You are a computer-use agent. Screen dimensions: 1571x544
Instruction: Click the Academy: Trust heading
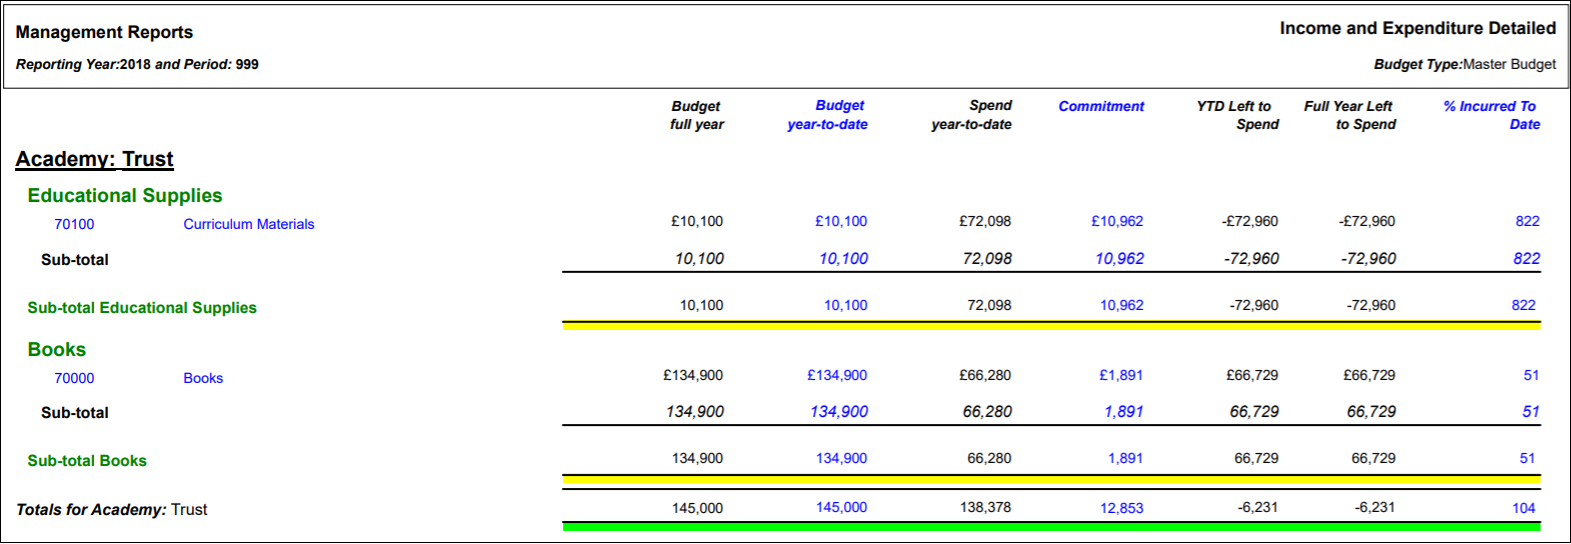pos(95,159)
